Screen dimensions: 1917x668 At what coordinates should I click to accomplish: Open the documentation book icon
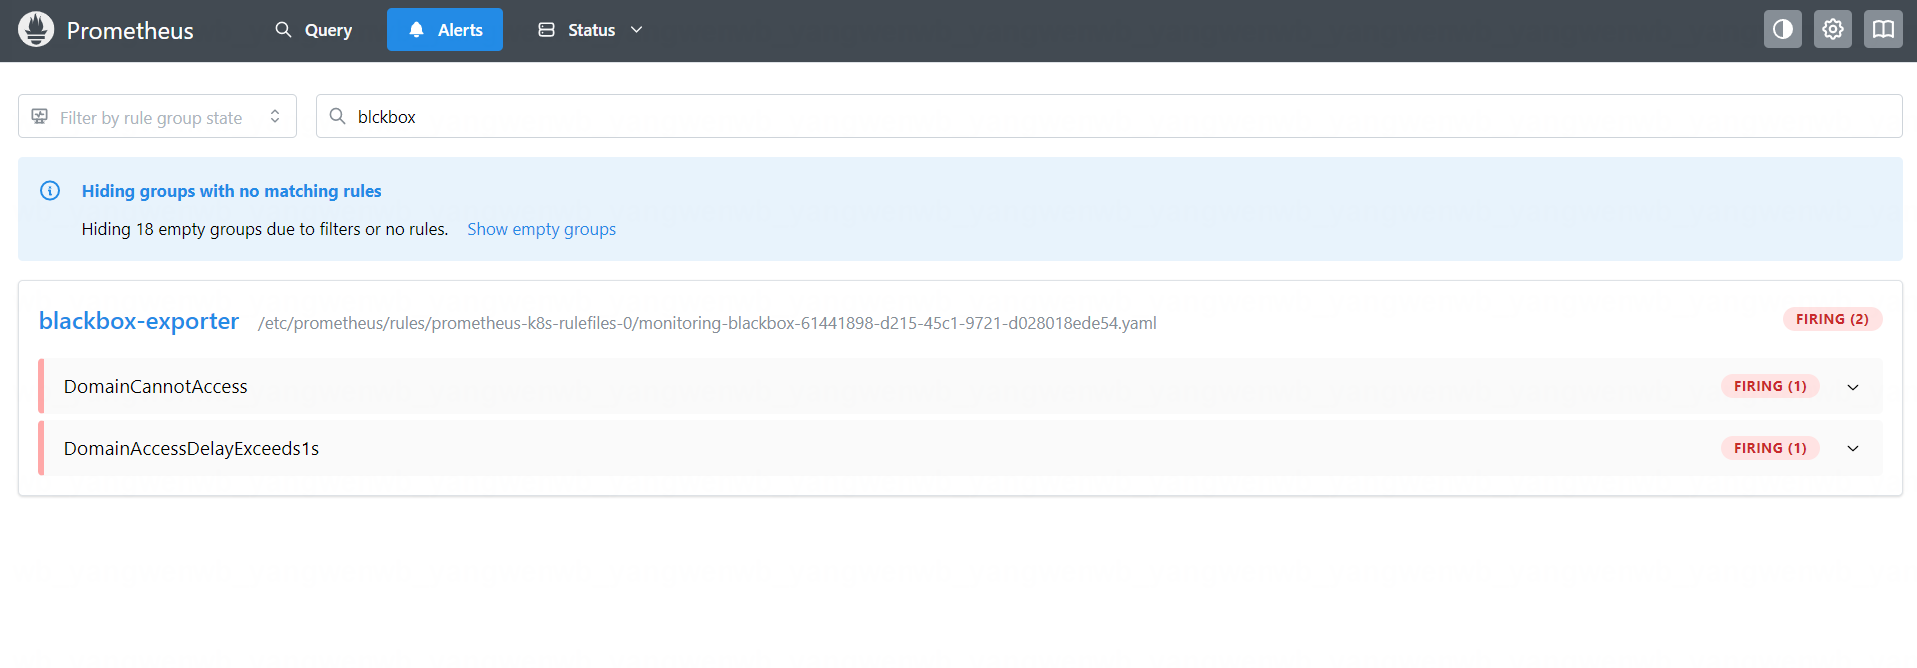pyautogui.click(x=1882, y=30)
